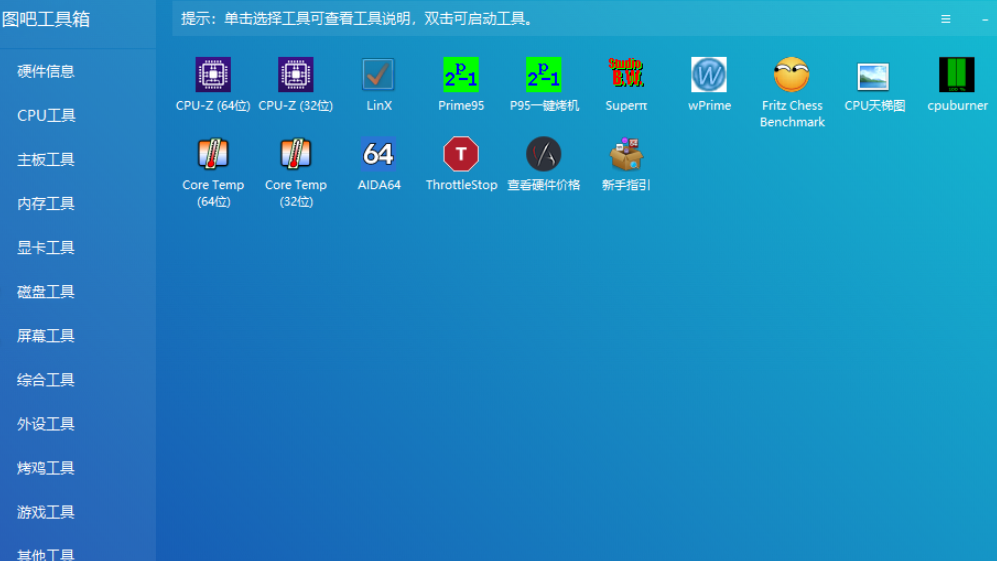997x561 pixels.
Task: Switch to the 主板工具 category
Action: 46,160
